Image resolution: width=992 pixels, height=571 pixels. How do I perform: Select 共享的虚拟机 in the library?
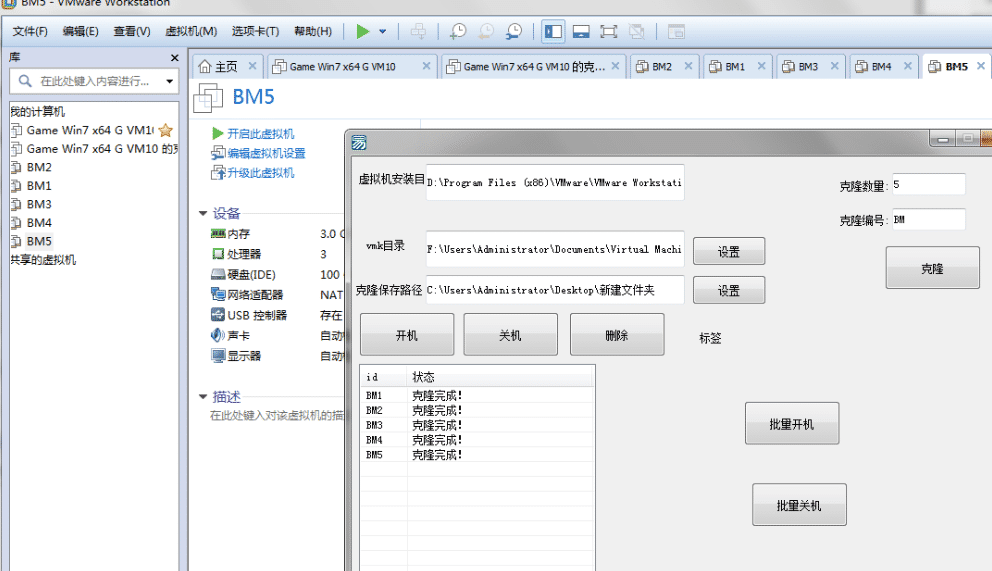point(43,260)
